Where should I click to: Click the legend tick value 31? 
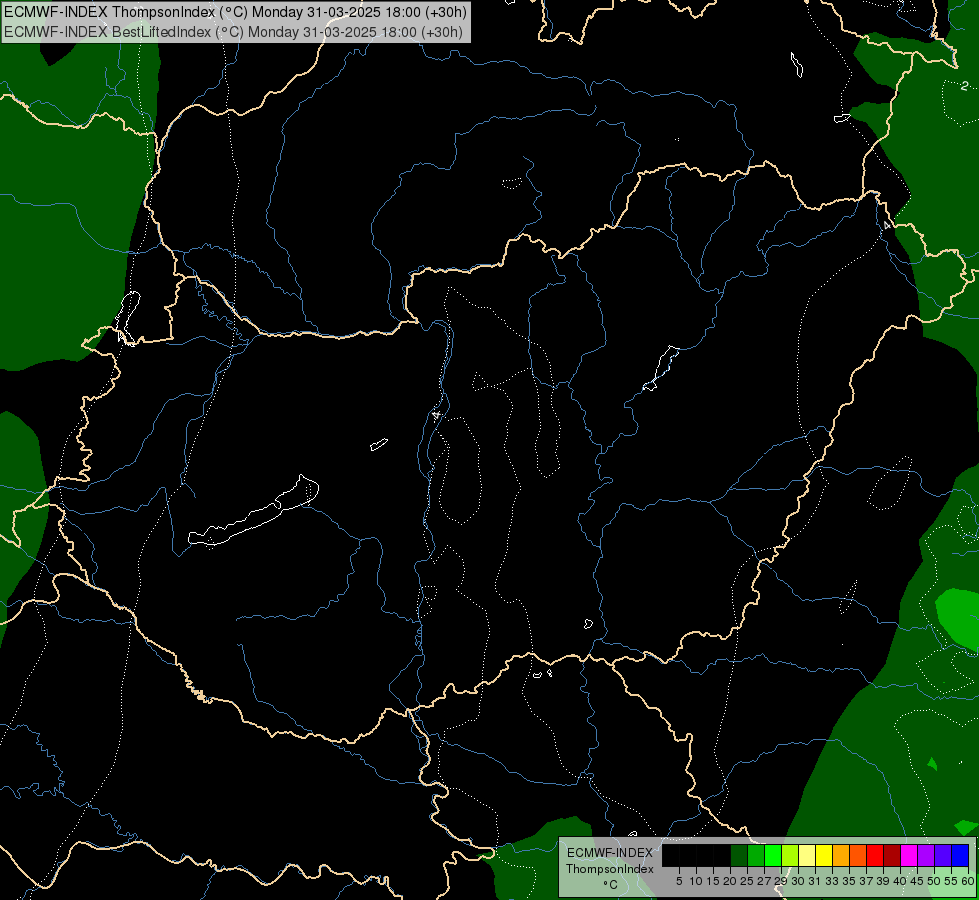point(815,881)
